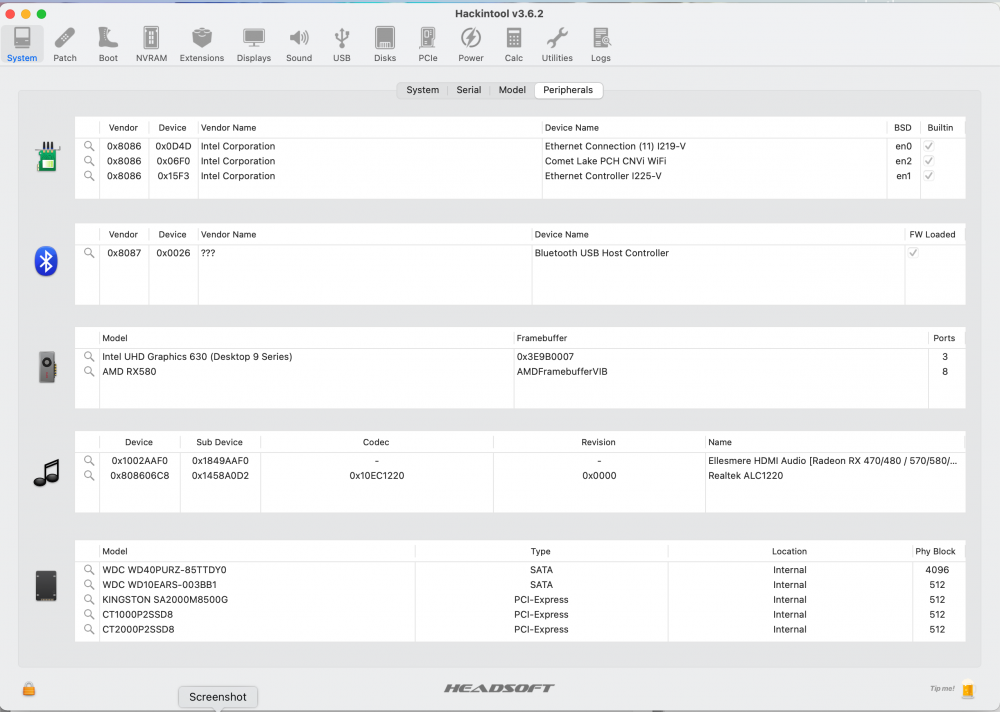Screen dimensions: 1000x712
Task: Click music note audio category icon
Action: coord(47,473)
